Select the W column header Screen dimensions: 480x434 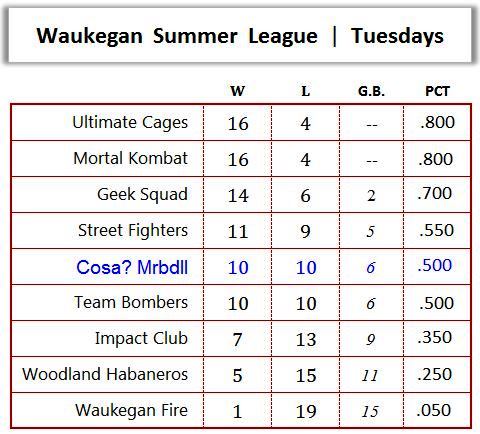(237, 91)
